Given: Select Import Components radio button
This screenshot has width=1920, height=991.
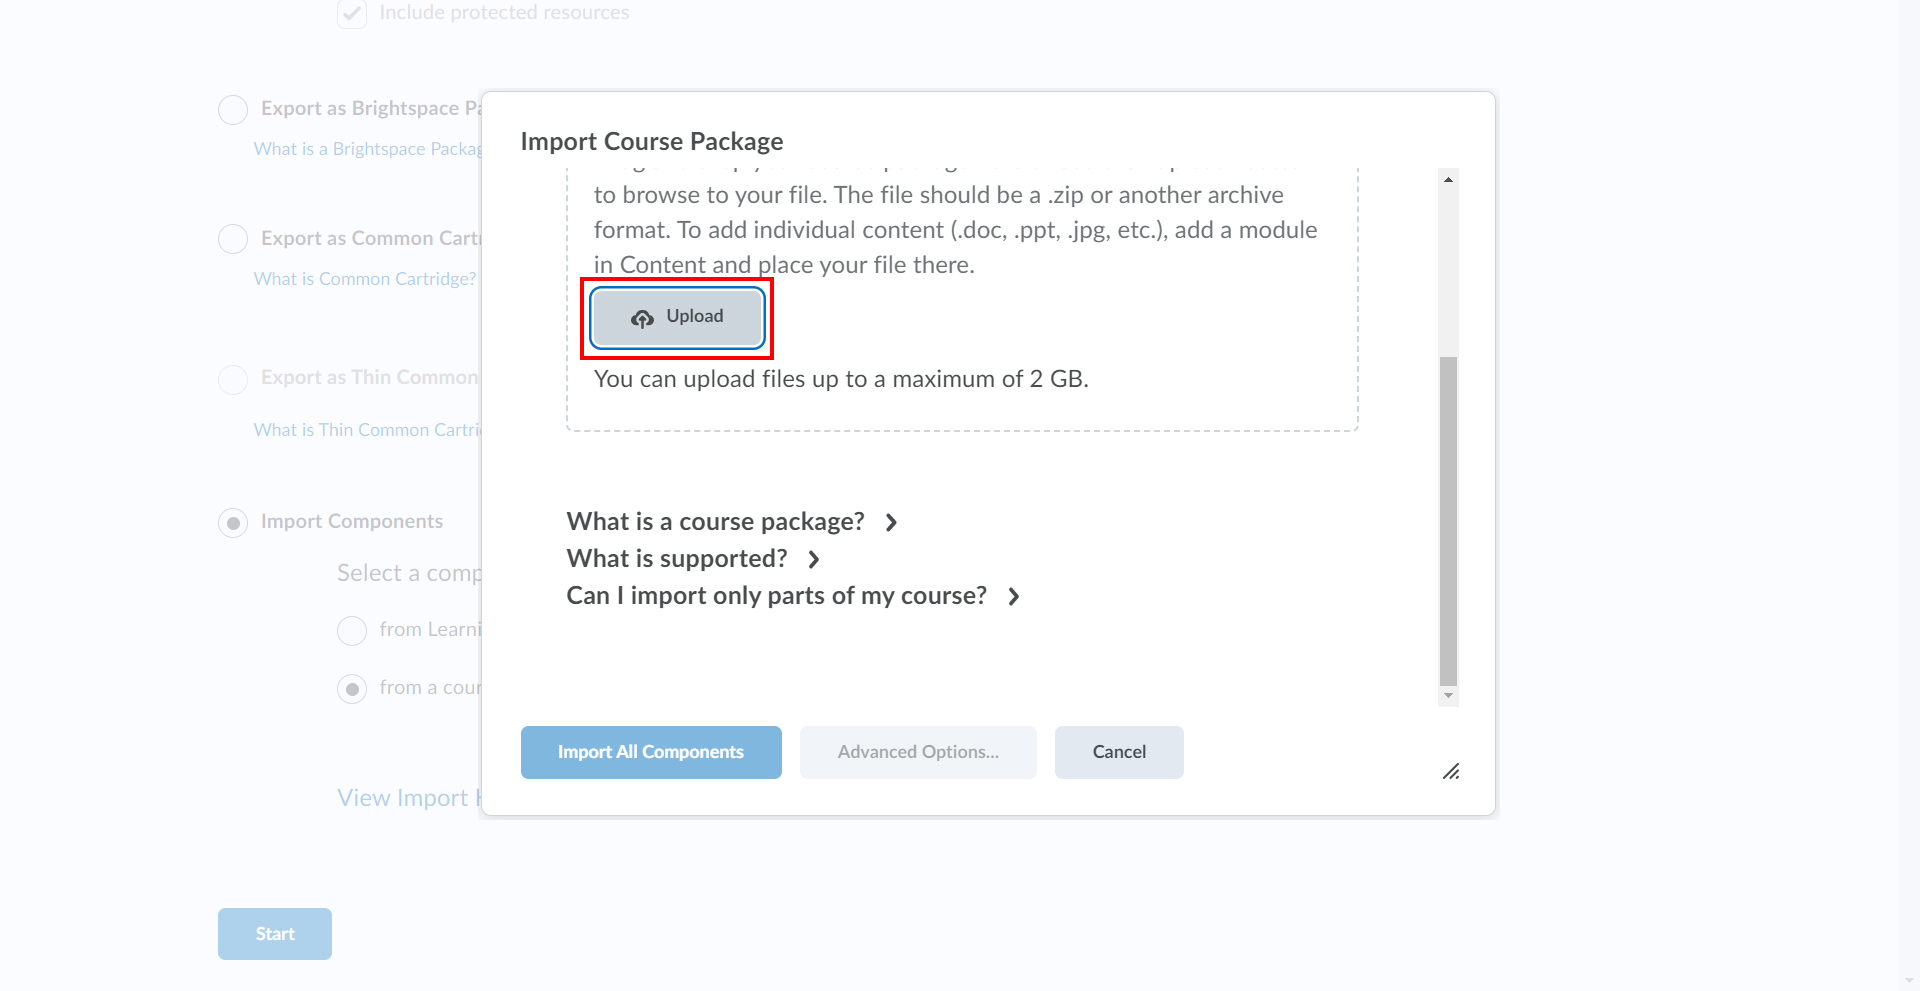Looking at the screenshot, I should (x=233, y=523).
